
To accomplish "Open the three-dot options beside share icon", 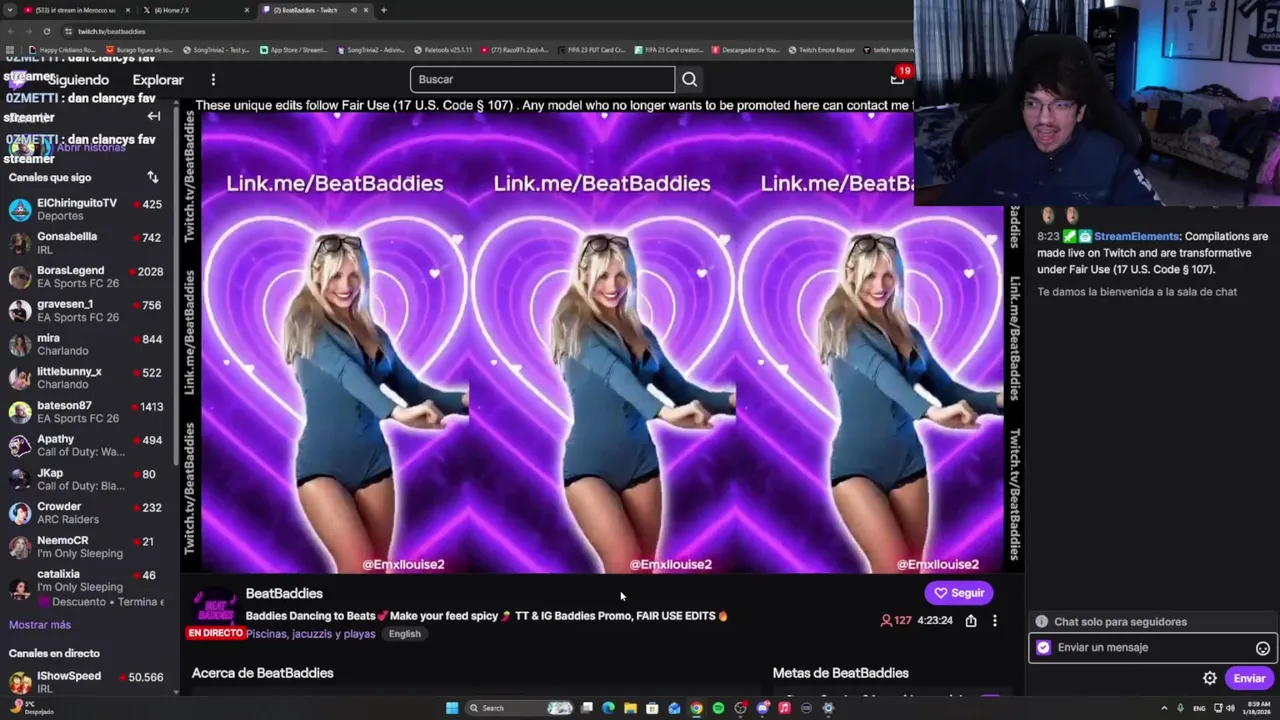I will tap(994, 621).
